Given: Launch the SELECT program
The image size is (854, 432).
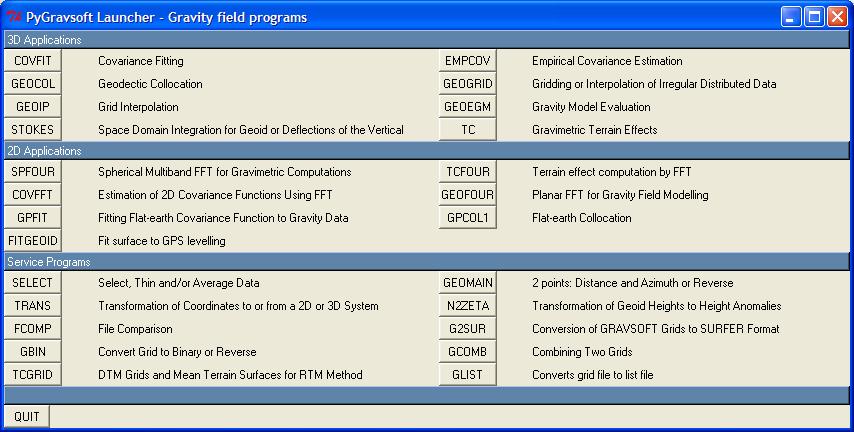Looking at the screenshot, I should 33,283.
